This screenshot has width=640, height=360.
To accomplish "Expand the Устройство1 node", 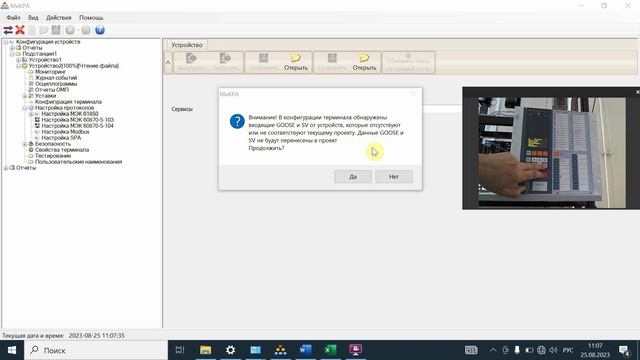I will 18,60.
